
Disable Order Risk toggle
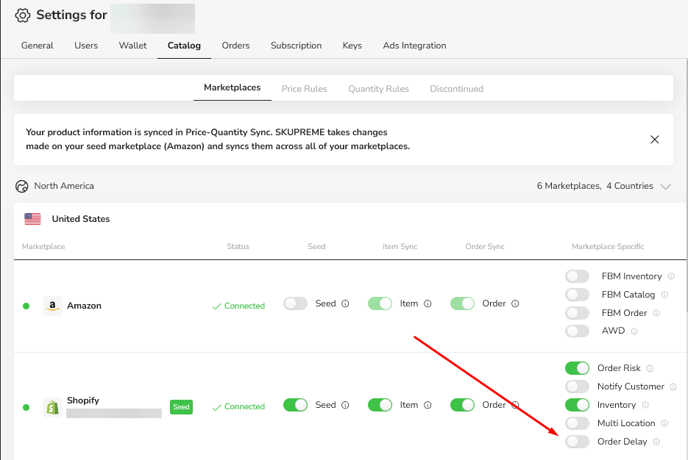pos(577,368)
